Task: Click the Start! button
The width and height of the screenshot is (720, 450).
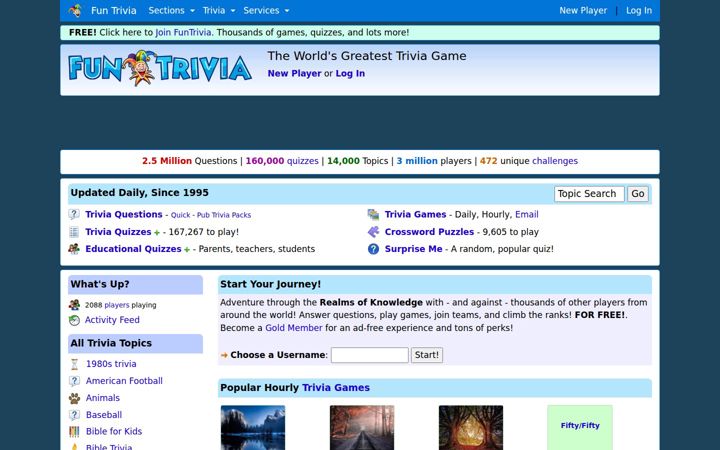Action: pyautogui.click(x=427, y=355)
